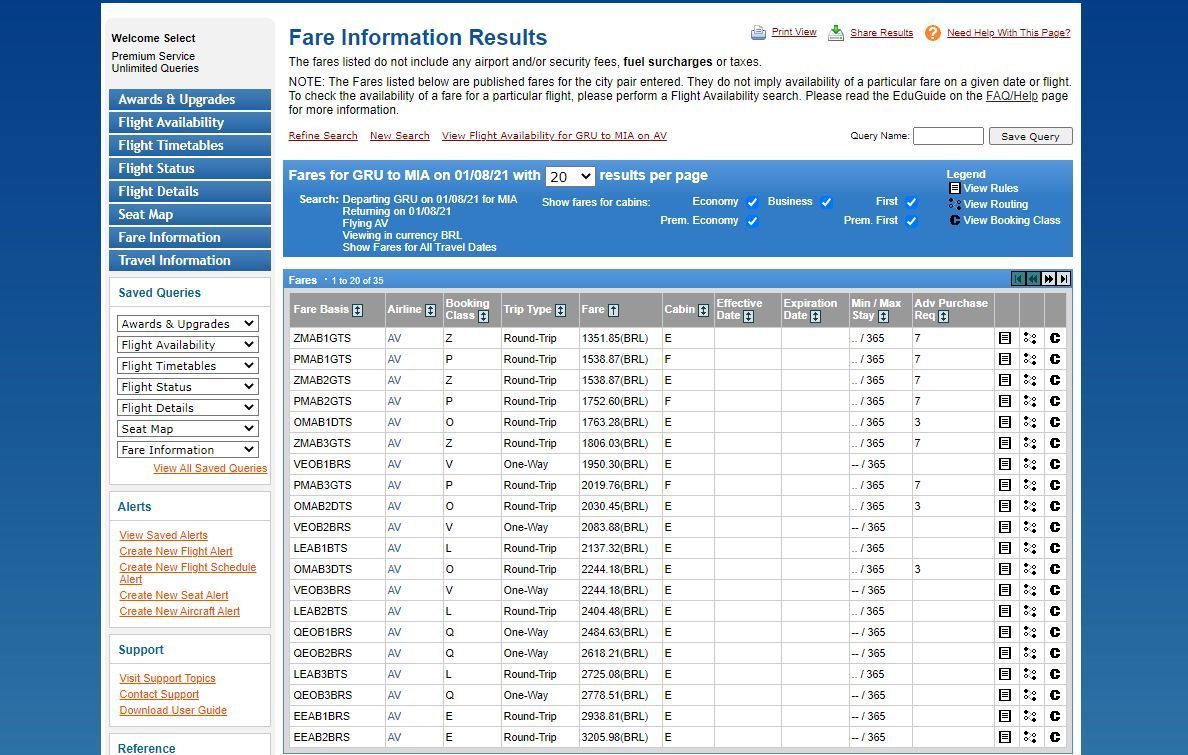Uncheck the Business cabin checkbox
This screenshot has width=1188, height=755.
(x=827, y=202)
